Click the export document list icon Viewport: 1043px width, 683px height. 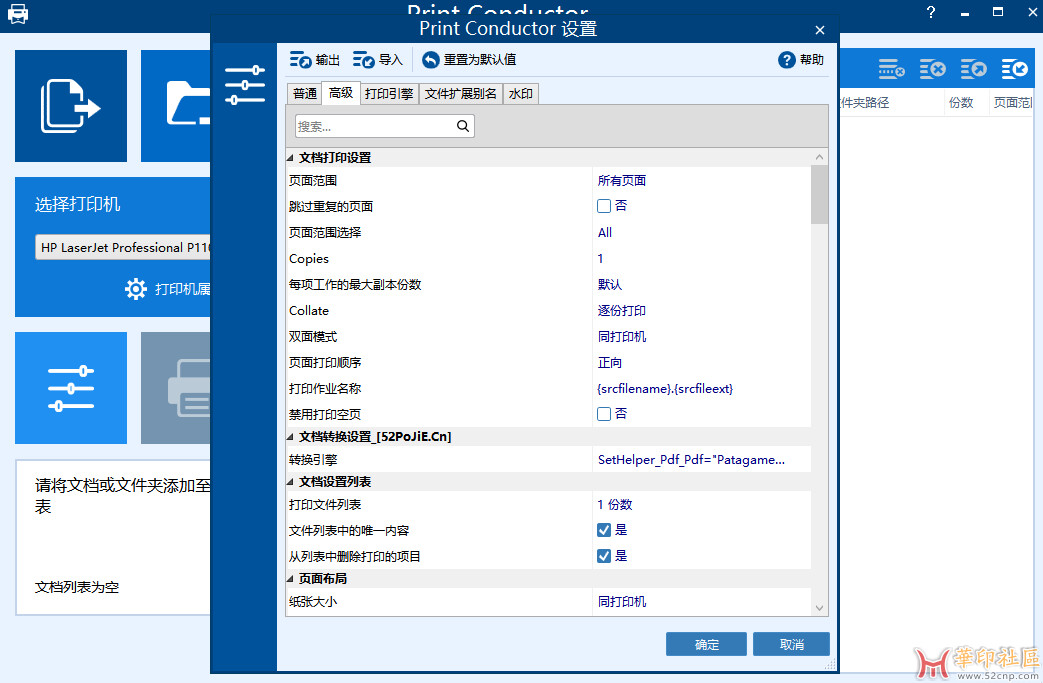[972, 68]
